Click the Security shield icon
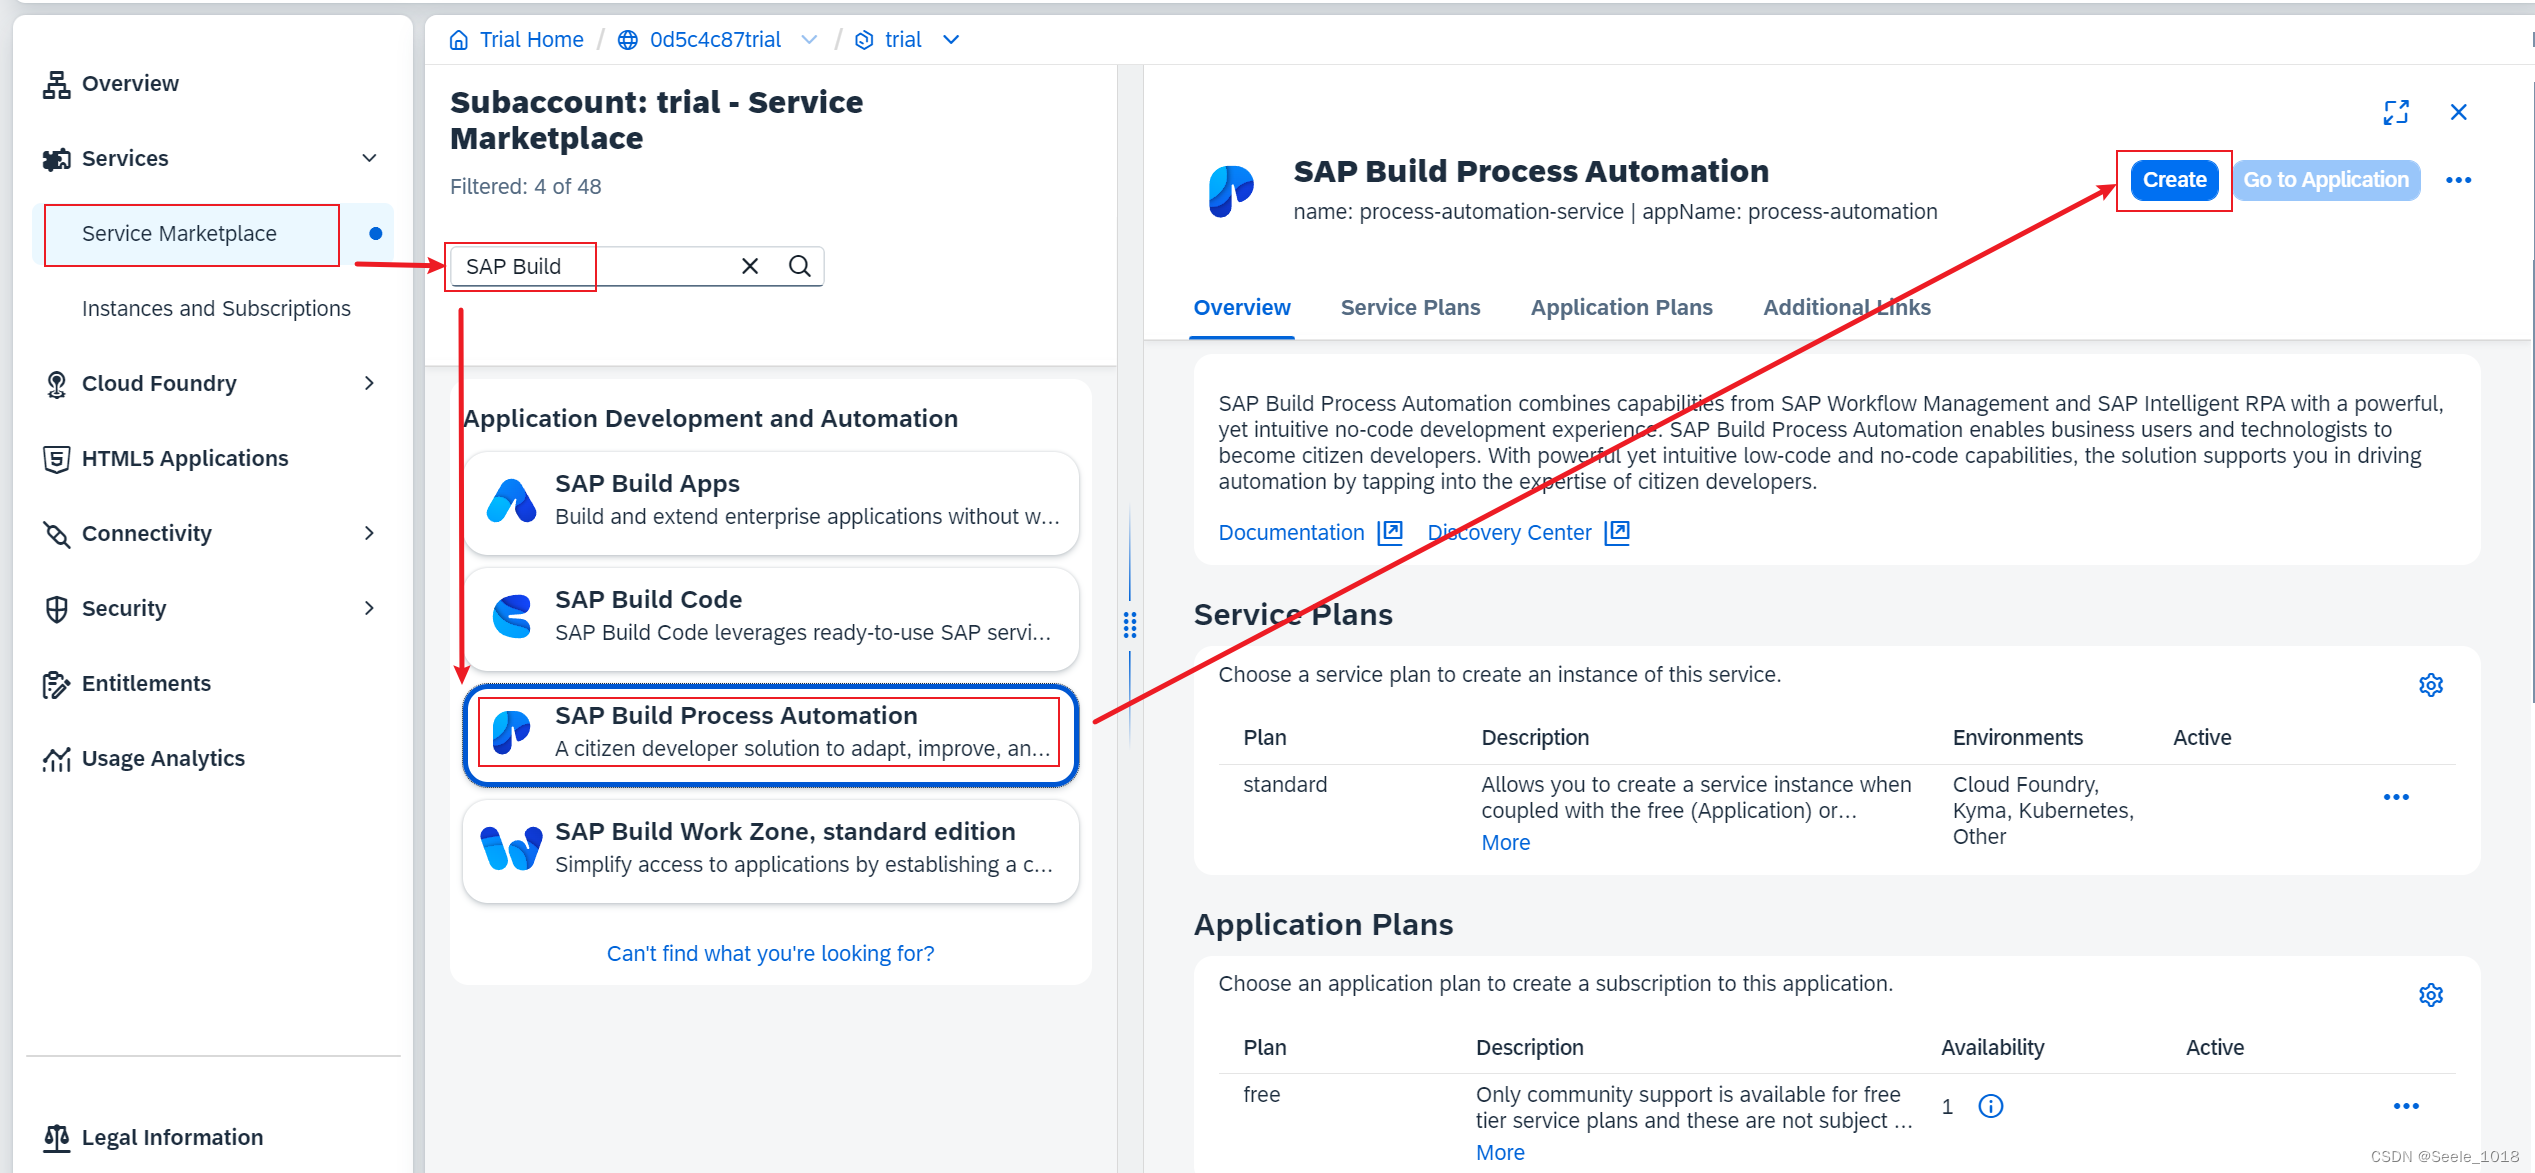This screenshot has height=1173, width=2535. point(56,609)
